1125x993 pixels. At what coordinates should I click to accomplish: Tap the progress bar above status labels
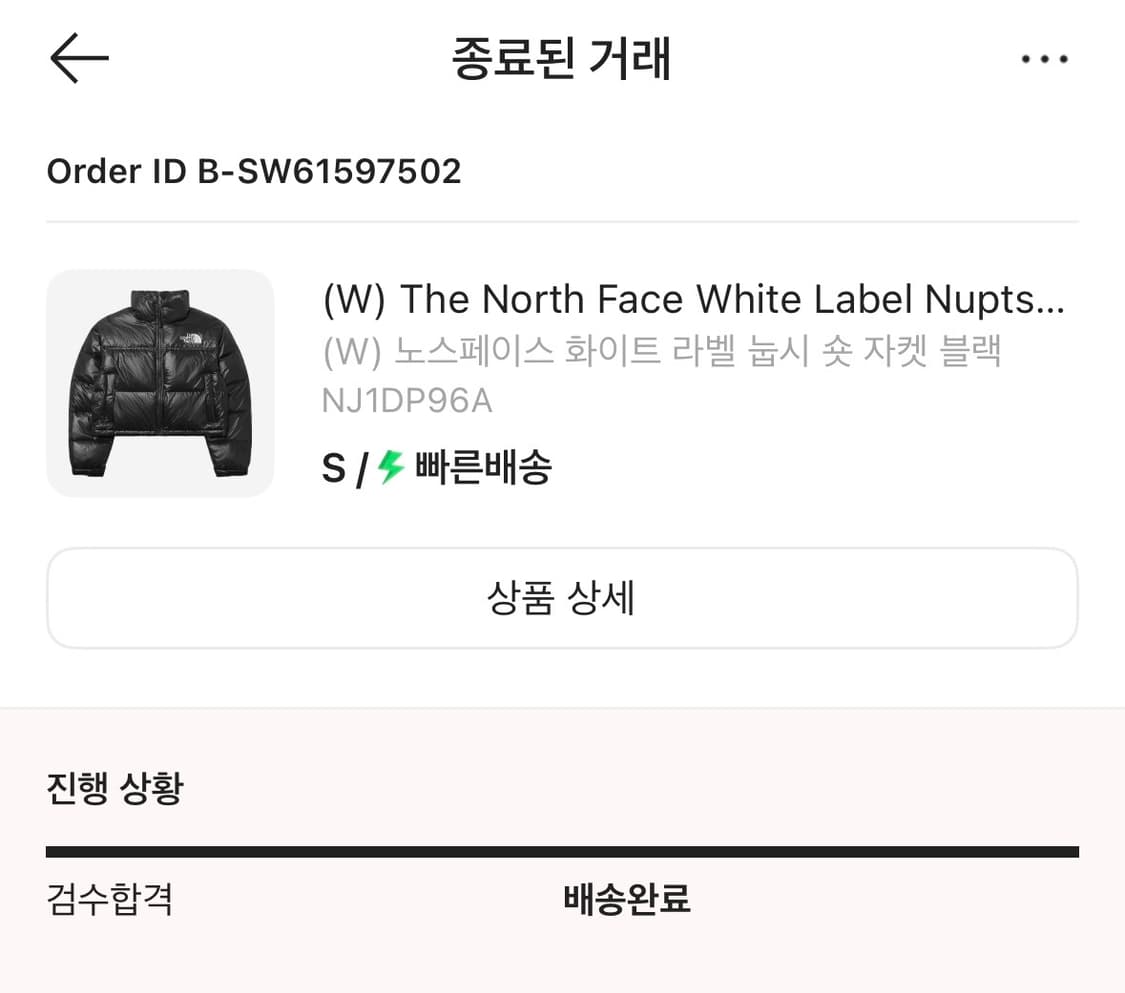click(562, 850)
